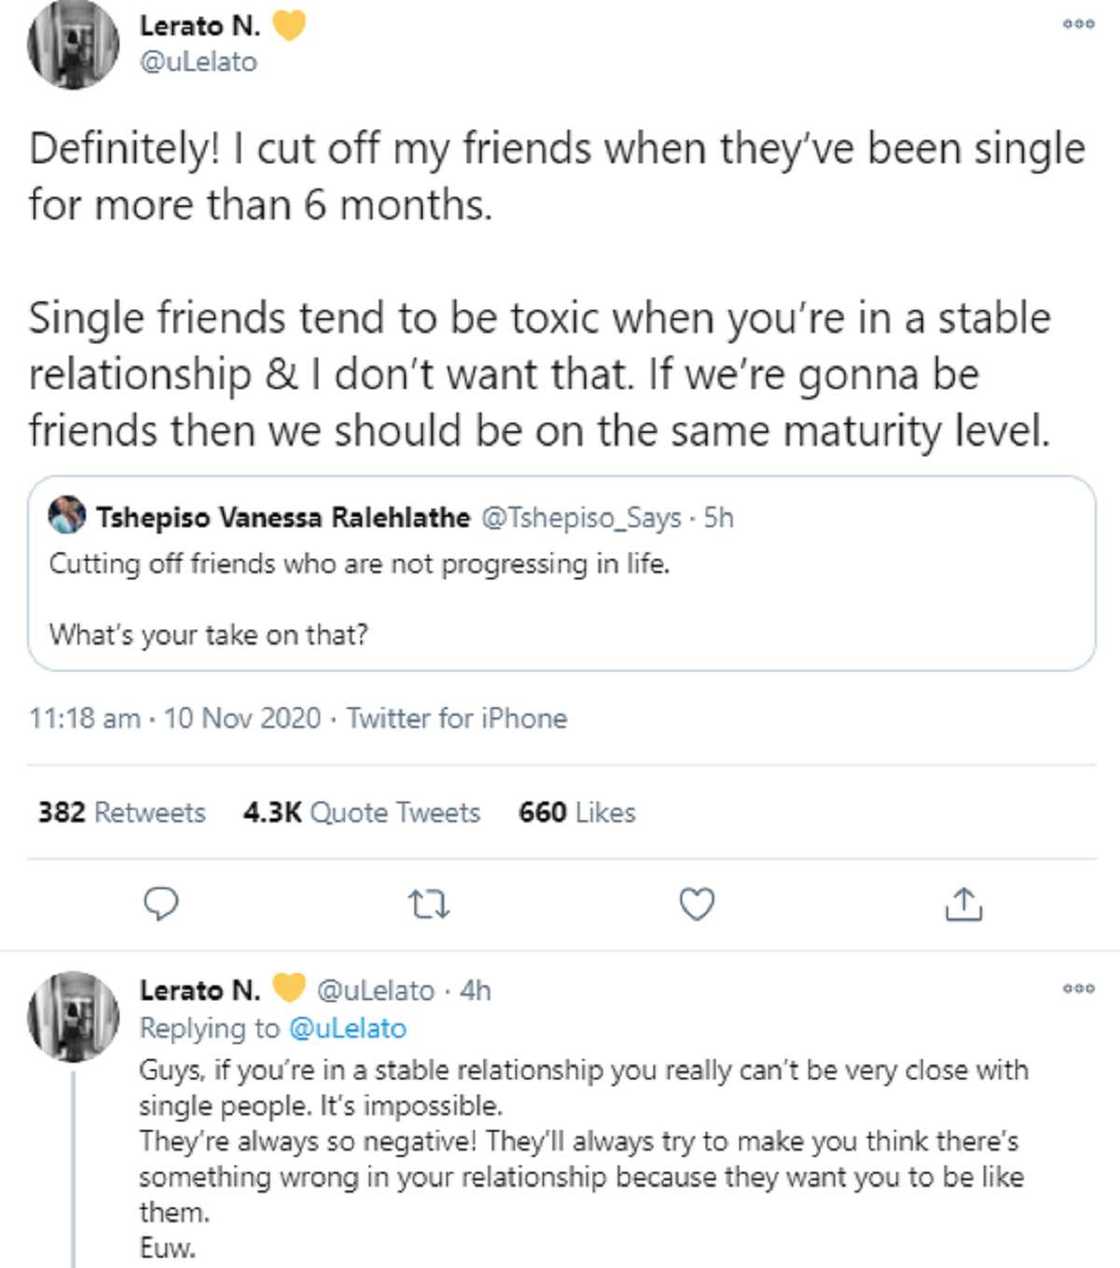Click Lerato N. profile avatar at top
1120x1268 pixels.
click(x=72, y=44)
